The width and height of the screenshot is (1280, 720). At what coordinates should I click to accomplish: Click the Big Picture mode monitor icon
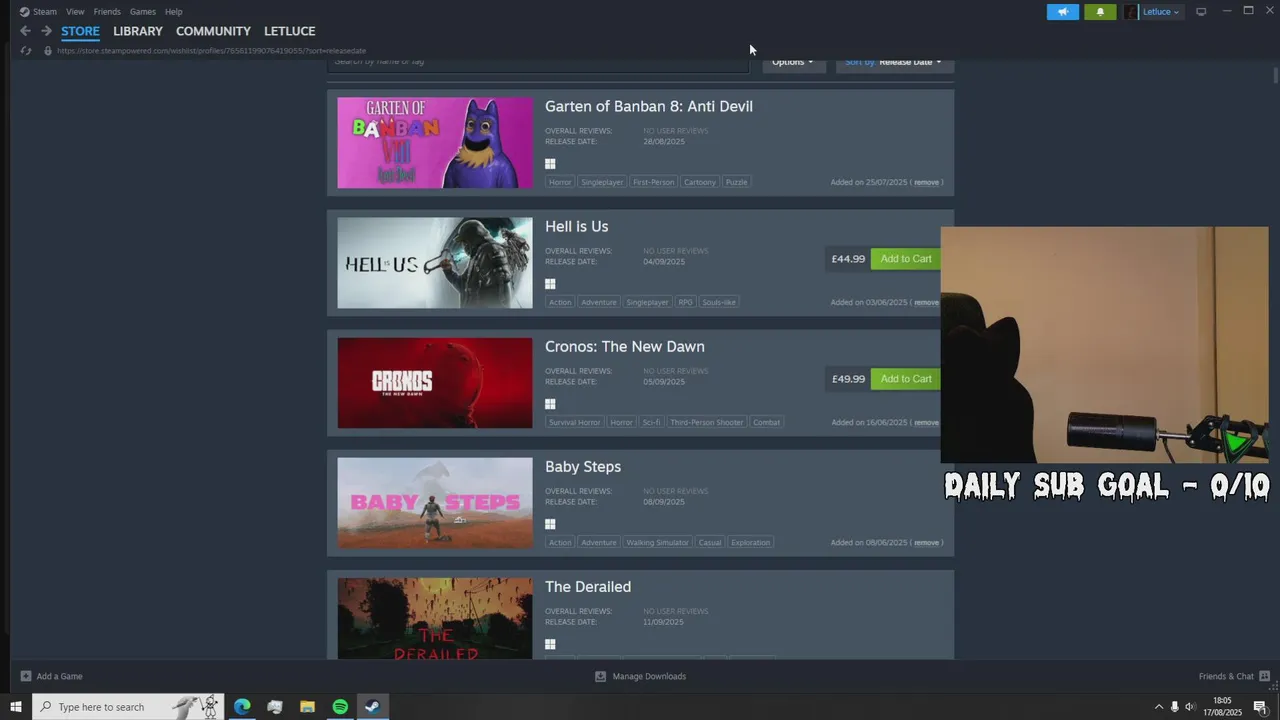[1201, 12]
